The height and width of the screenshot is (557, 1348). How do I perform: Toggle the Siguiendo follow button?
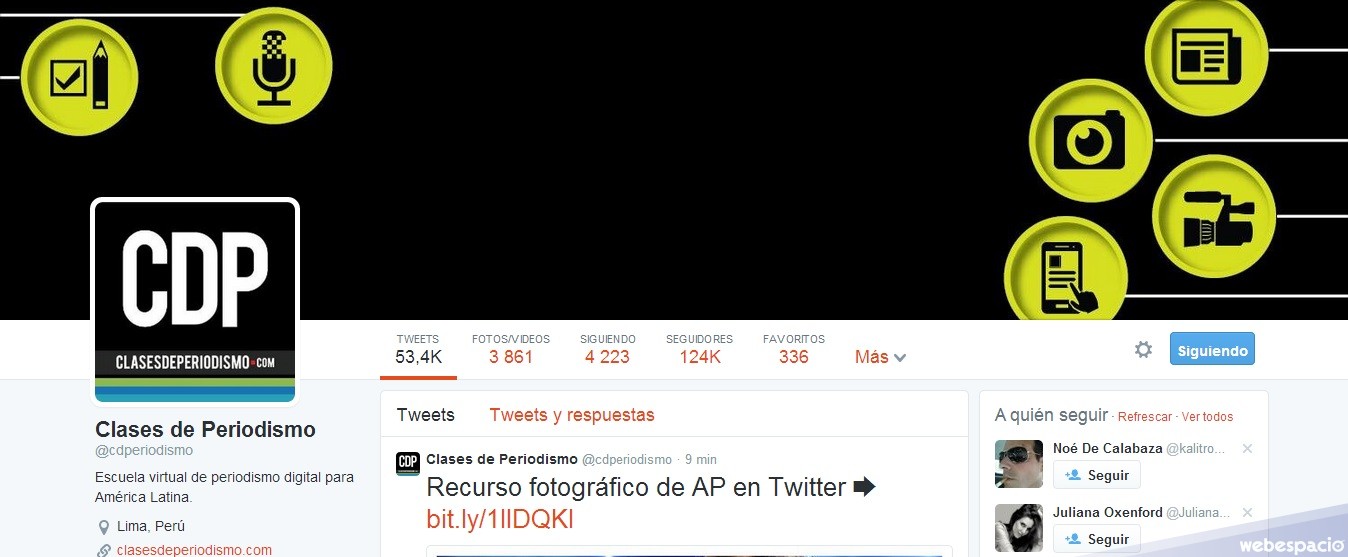1212,350
